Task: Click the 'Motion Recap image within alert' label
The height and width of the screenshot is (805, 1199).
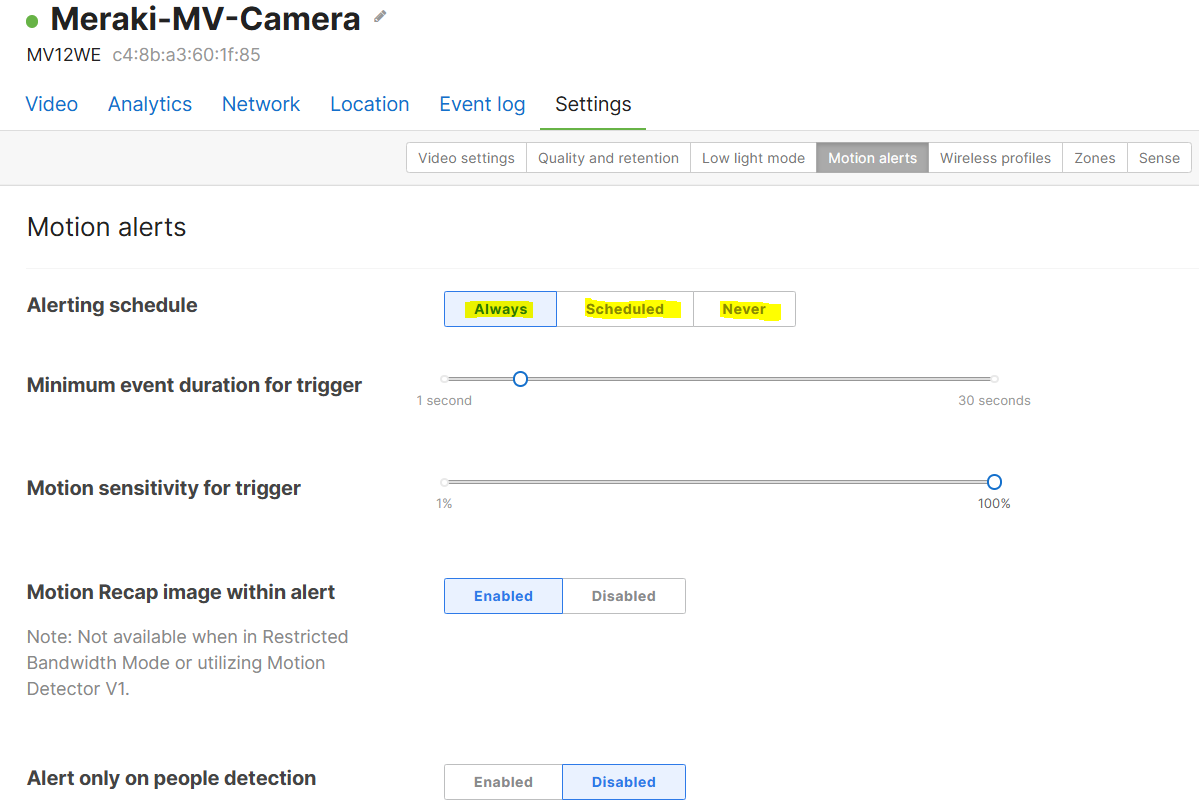Action: tap(181, 592)
